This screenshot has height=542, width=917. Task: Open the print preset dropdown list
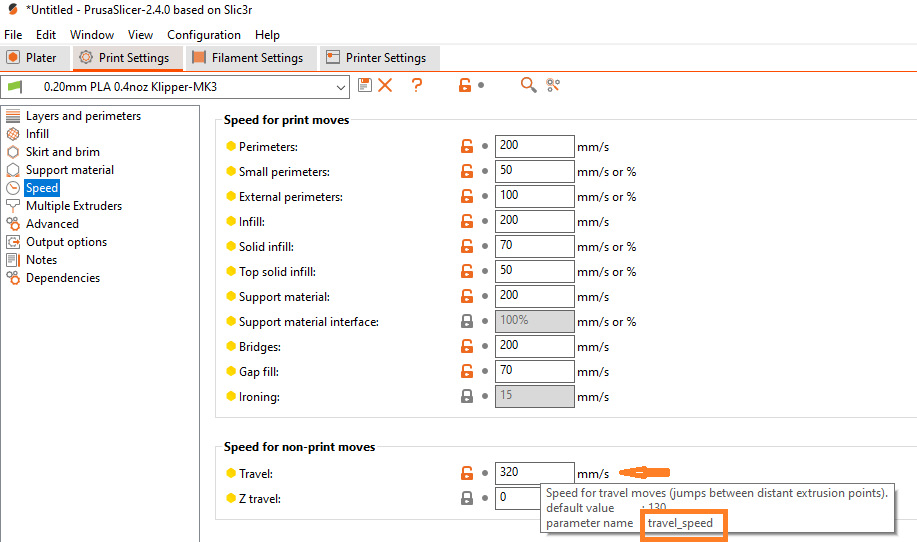[x=341, y=87]
